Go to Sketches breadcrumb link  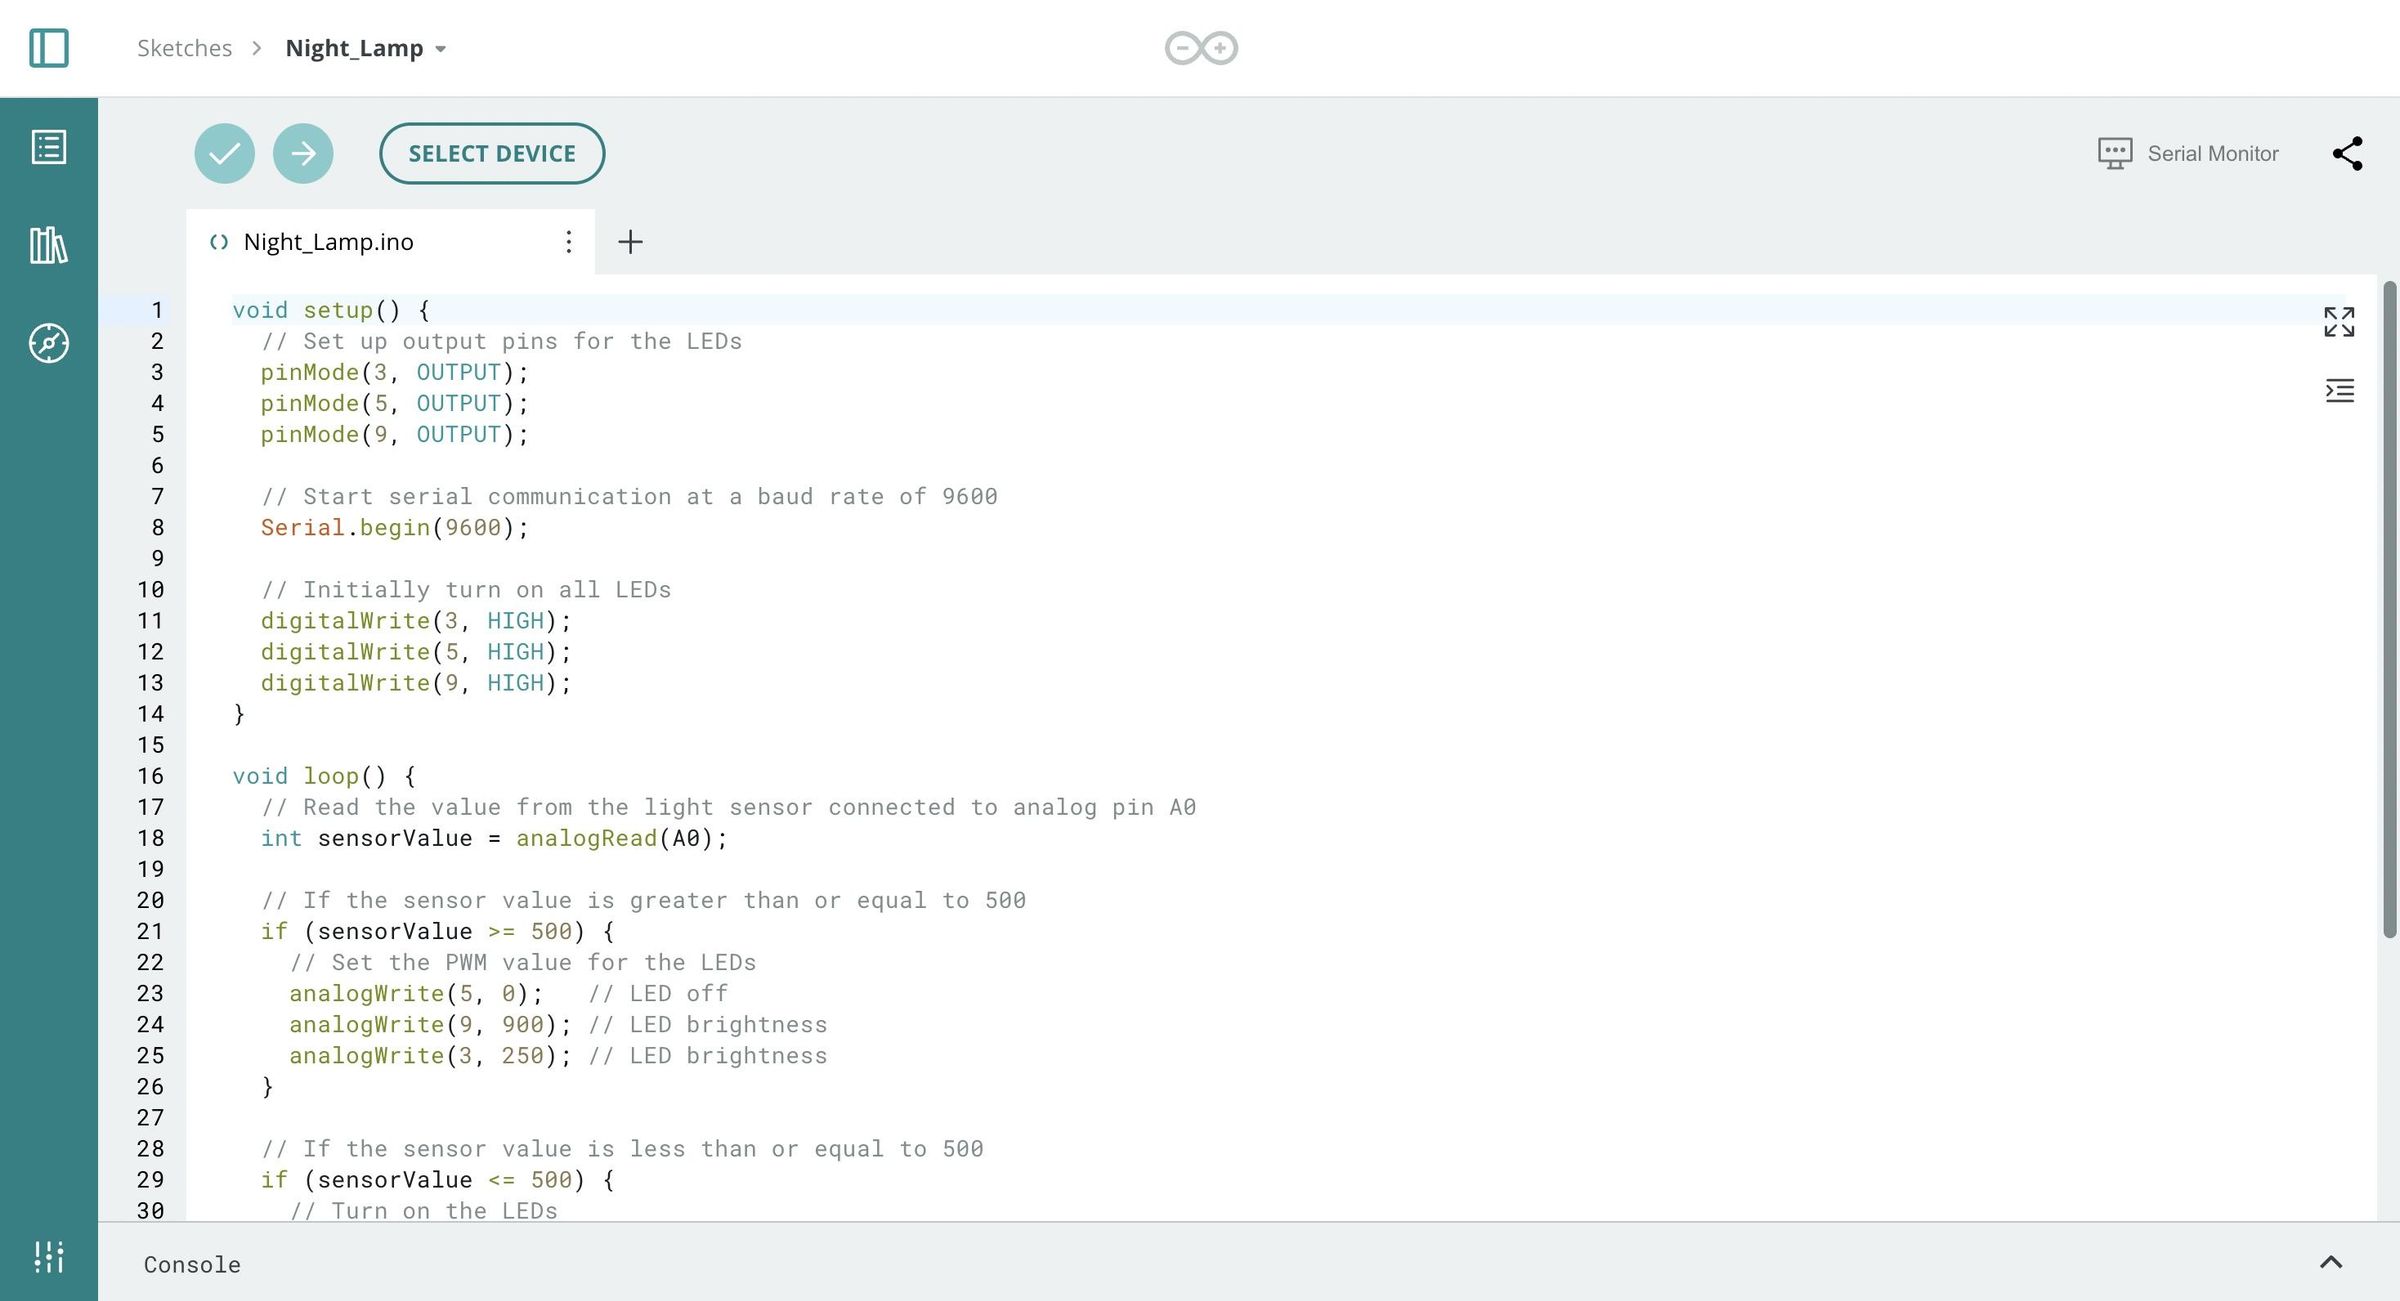click(184, 48)
